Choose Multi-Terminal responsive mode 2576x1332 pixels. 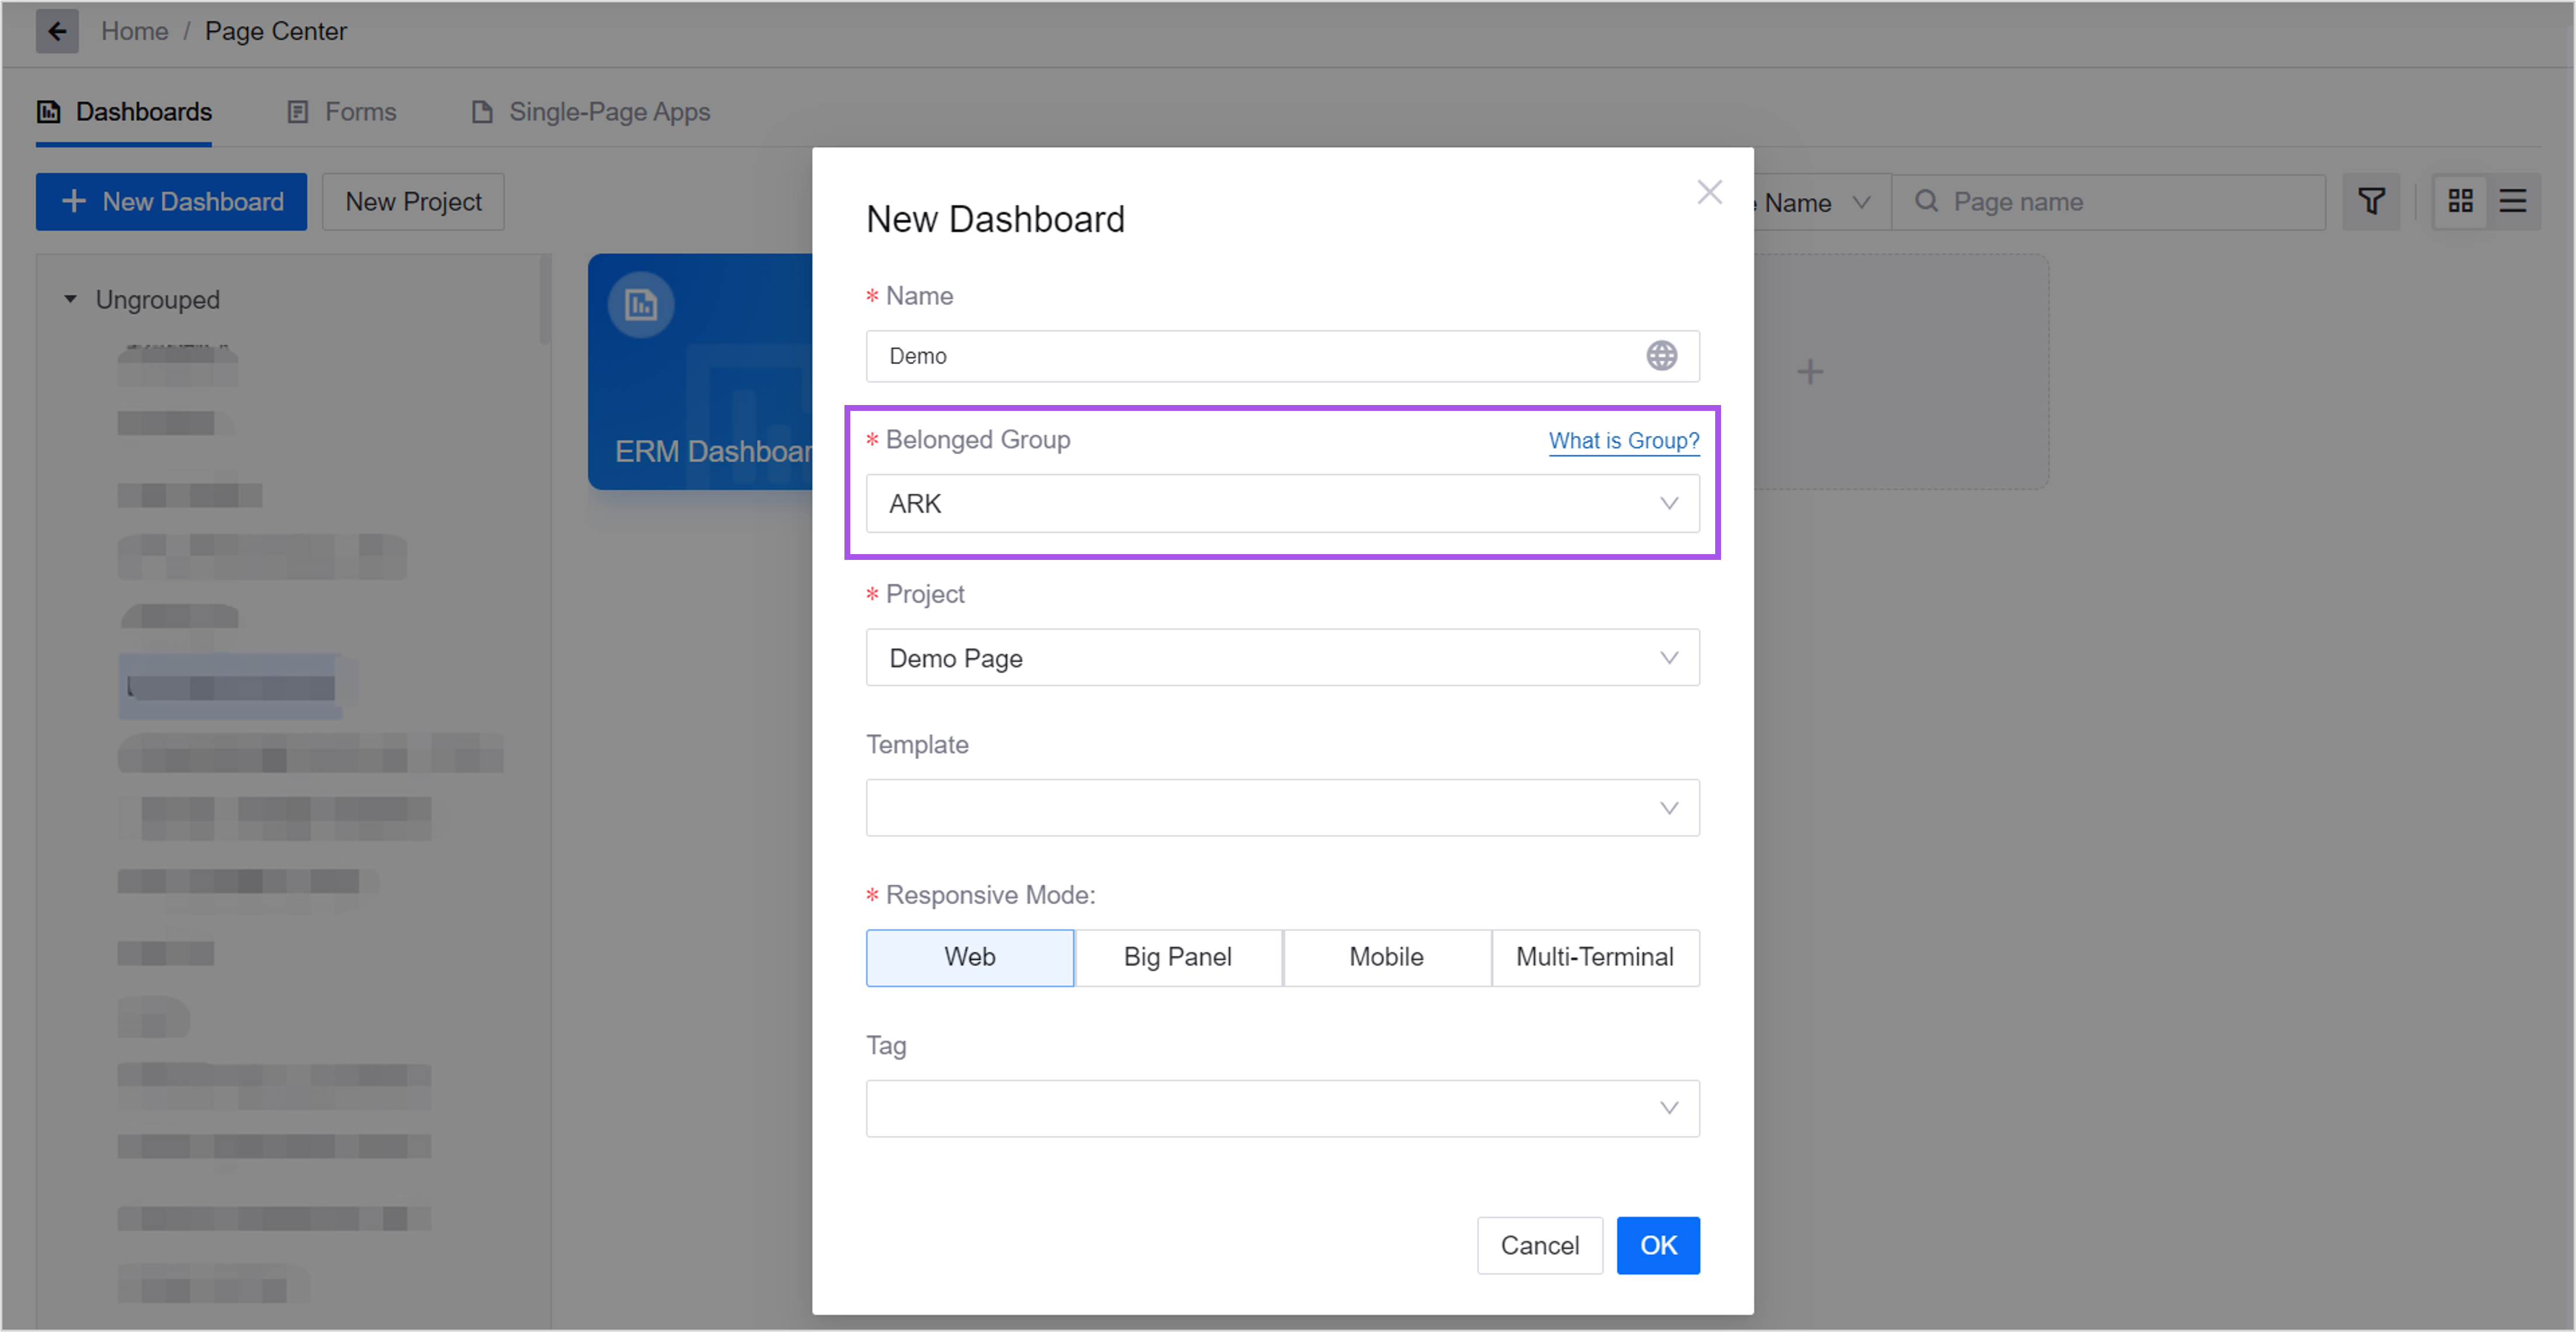tap(1594, 957)
